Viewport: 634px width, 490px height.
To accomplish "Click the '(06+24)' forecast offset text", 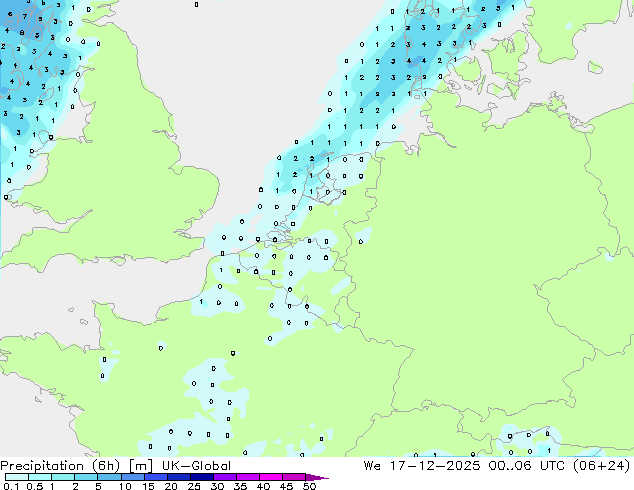I will click(601, 466).
